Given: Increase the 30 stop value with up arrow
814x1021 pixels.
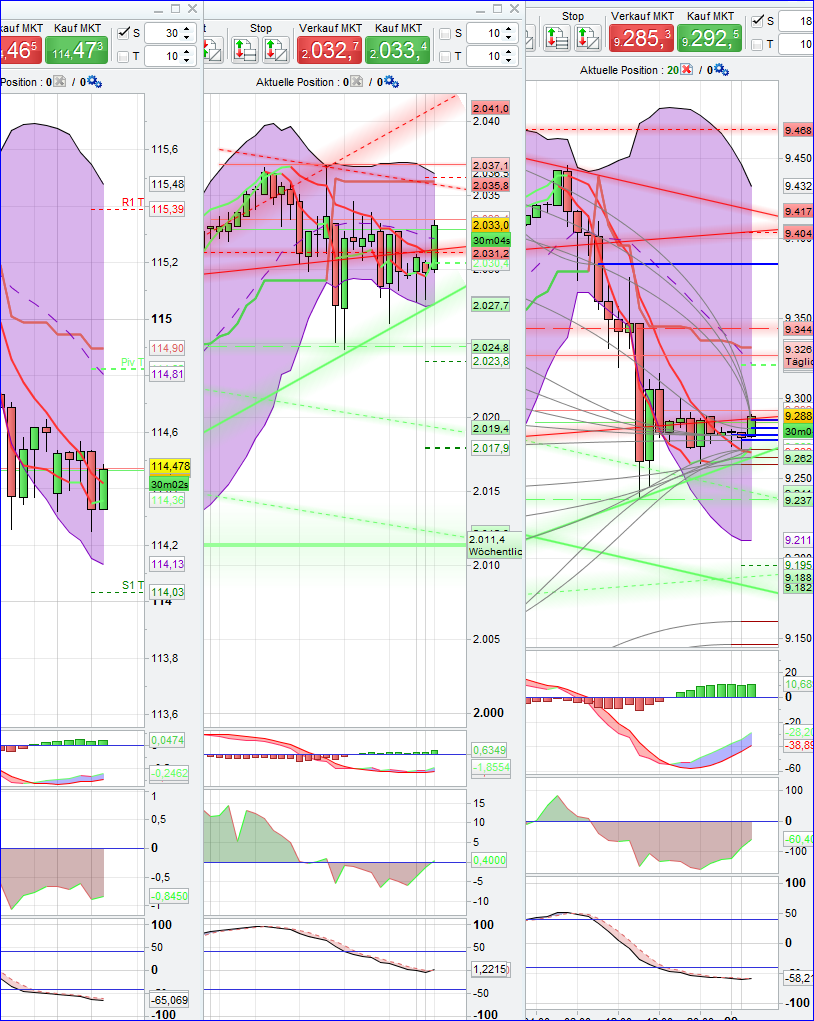Looking at the screenshot, I should [x=187, y=27].
